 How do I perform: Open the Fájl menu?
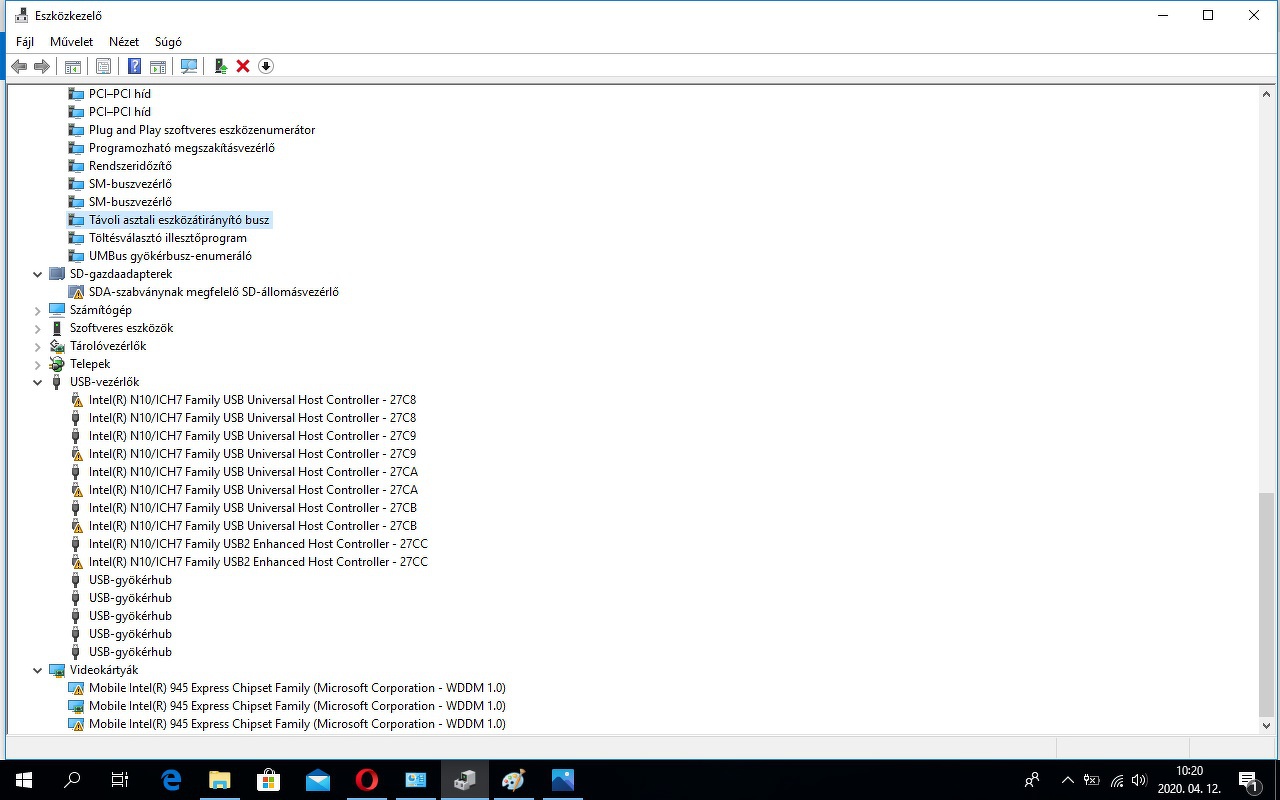(25, 42)
